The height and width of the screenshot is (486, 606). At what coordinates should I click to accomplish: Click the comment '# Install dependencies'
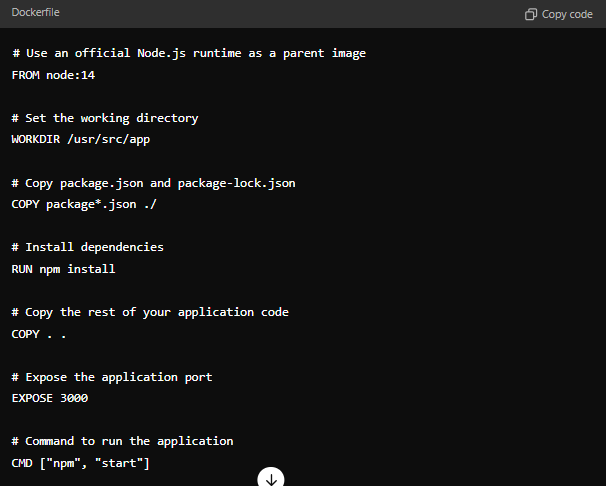pos(88,247)
